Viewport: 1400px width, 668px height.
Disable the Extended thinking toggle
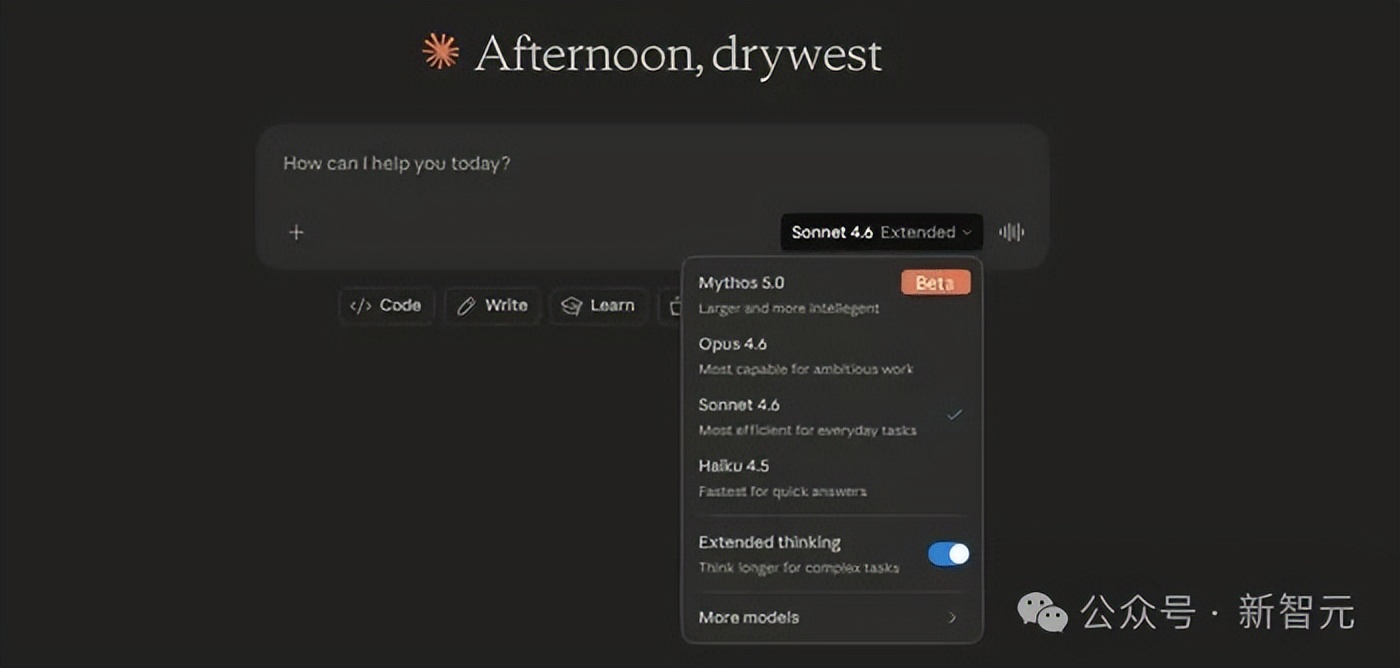(948, 554)
